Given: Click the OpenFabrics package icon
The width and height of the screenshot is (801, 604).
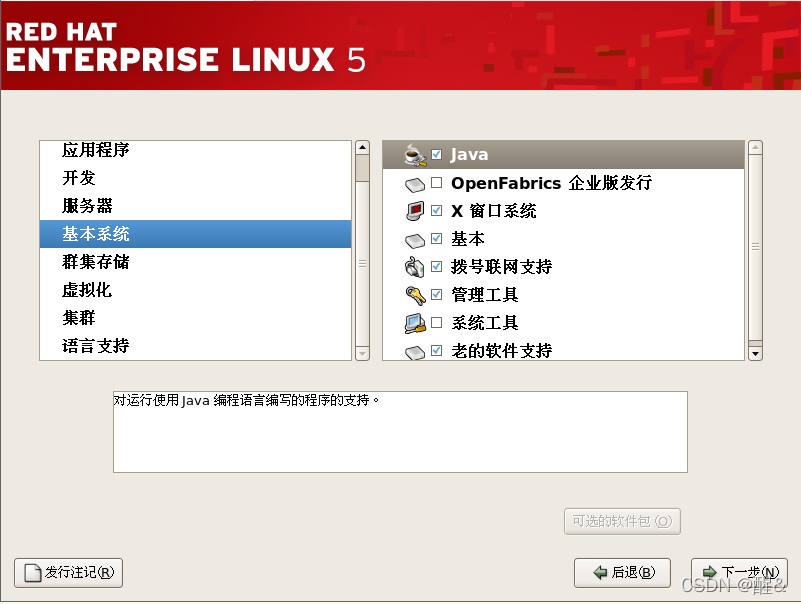Looking at the screenshot, I should click(415, 184).
